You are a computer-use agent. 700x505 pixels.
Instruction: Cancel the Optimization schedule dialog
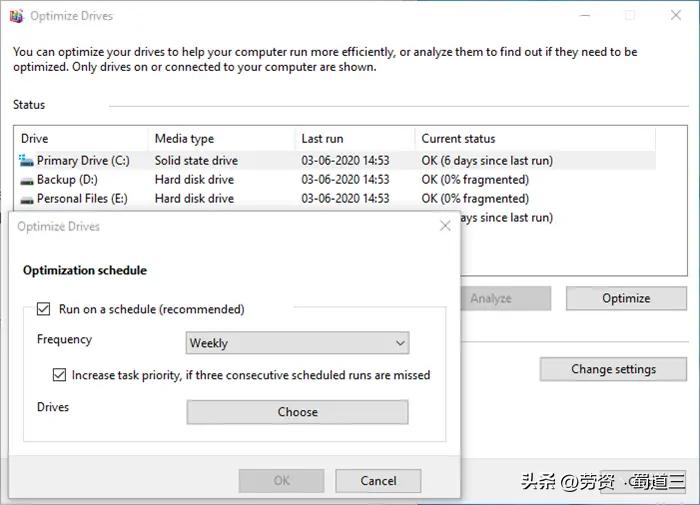click(x=378, y=481)
